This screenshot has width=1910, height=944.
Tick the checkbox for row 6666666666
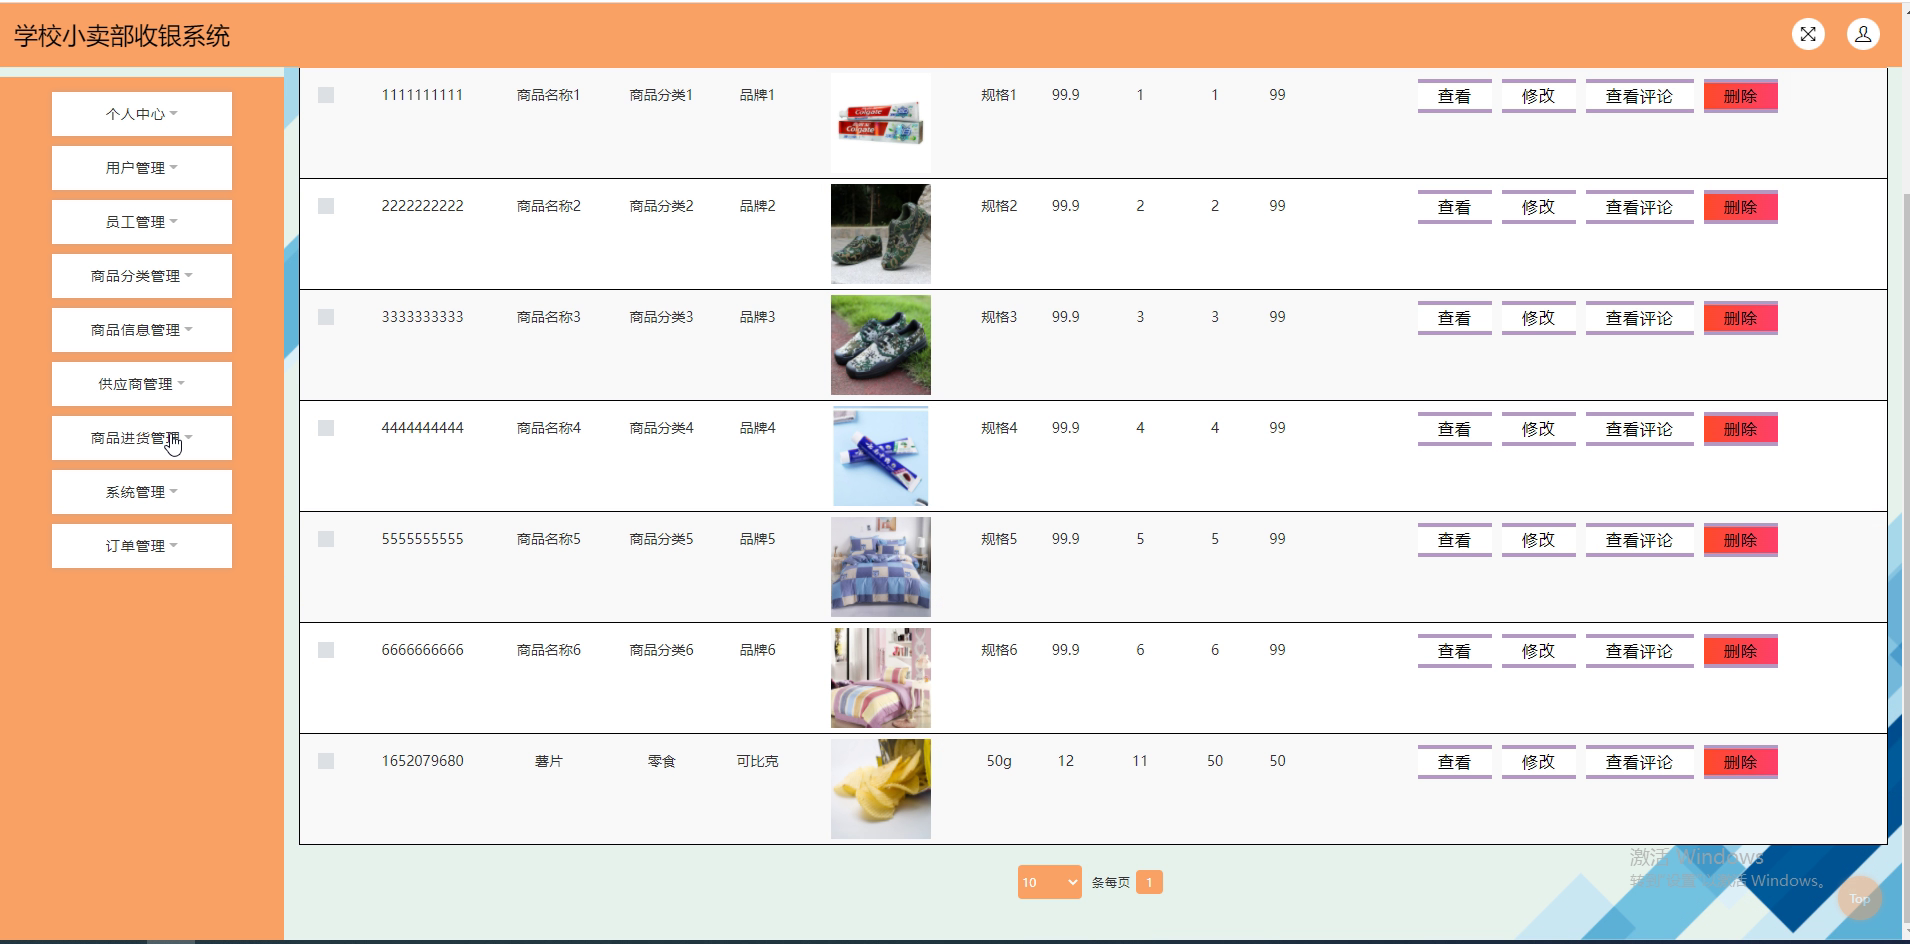coord(326,650)
